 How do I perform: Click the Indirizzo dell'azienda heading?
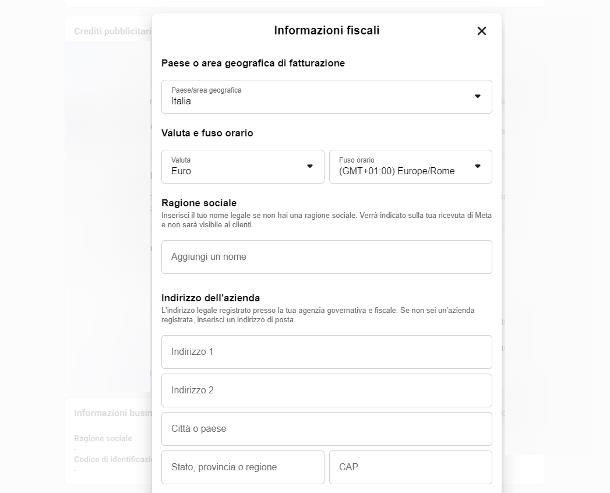(210, 298)
